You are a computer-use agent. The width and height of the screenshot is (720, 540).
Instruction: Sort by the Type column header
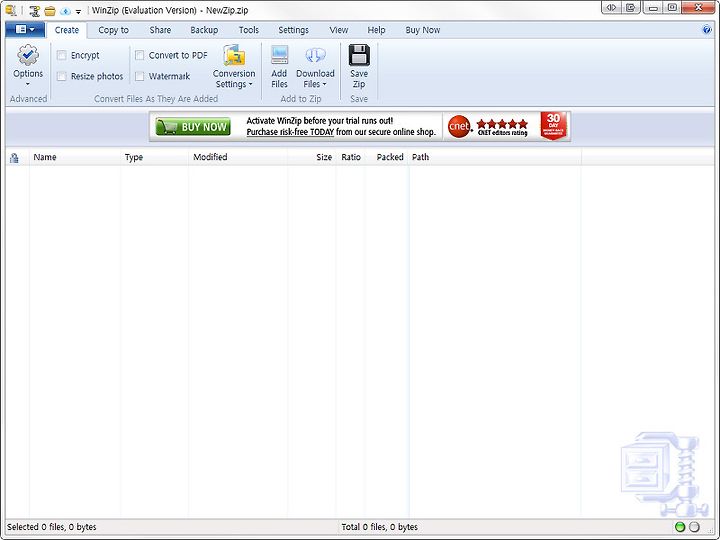click(155, 157)
